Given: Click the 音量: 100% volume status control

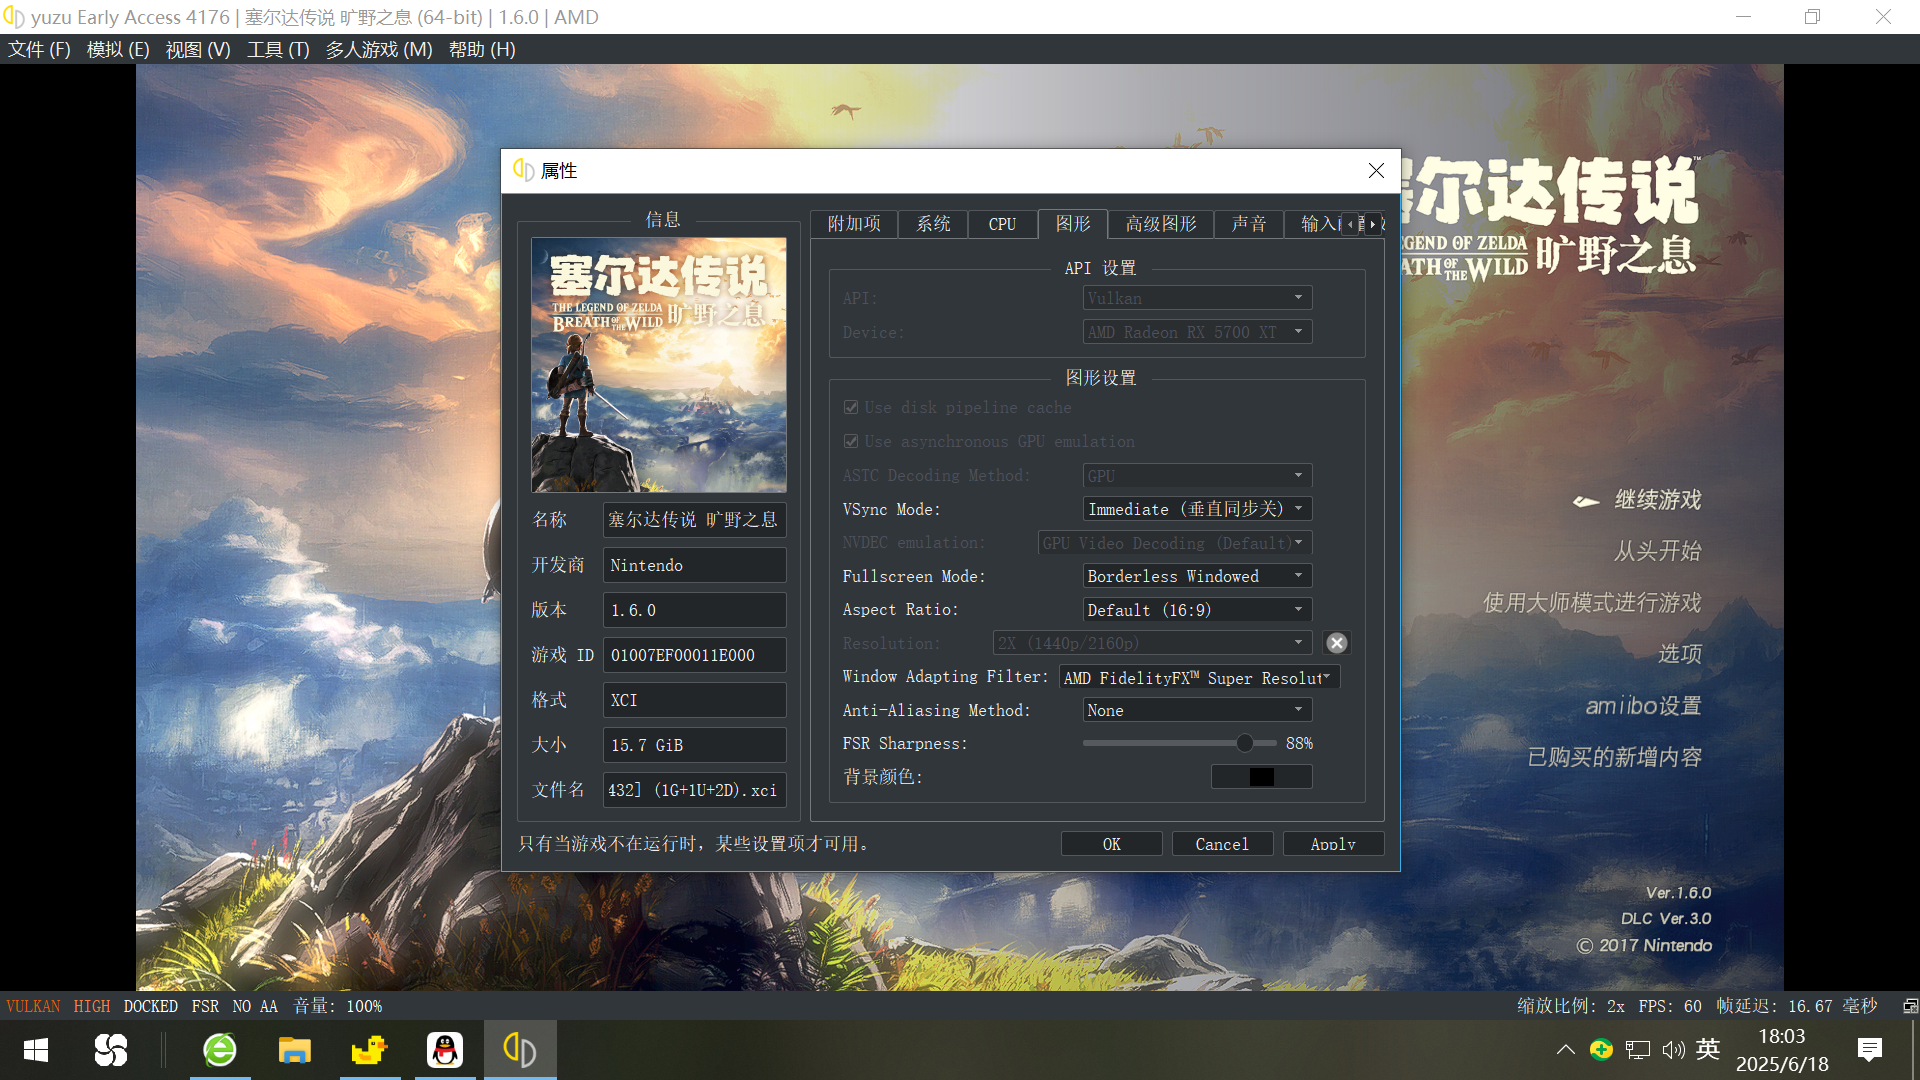Looking at the screenshot, I should tap(337, 1006).
